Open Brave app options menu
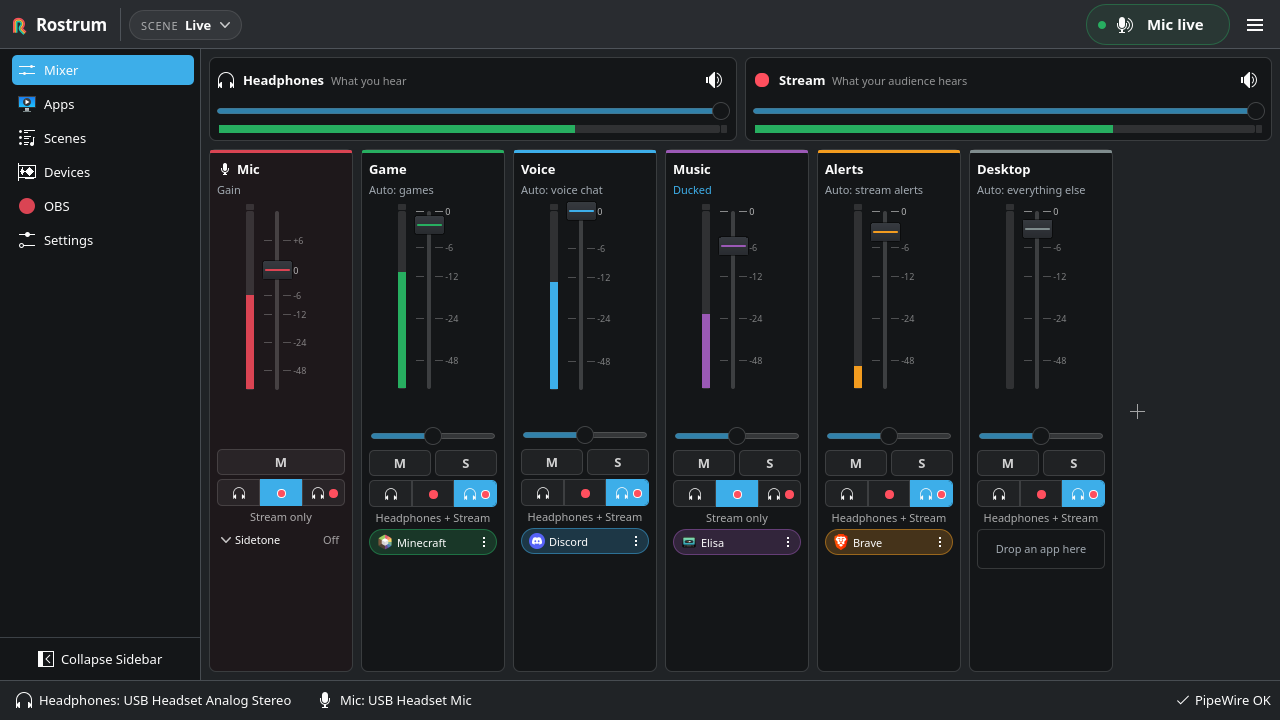This screenshot has width=1280, height=720. [940, 542]
